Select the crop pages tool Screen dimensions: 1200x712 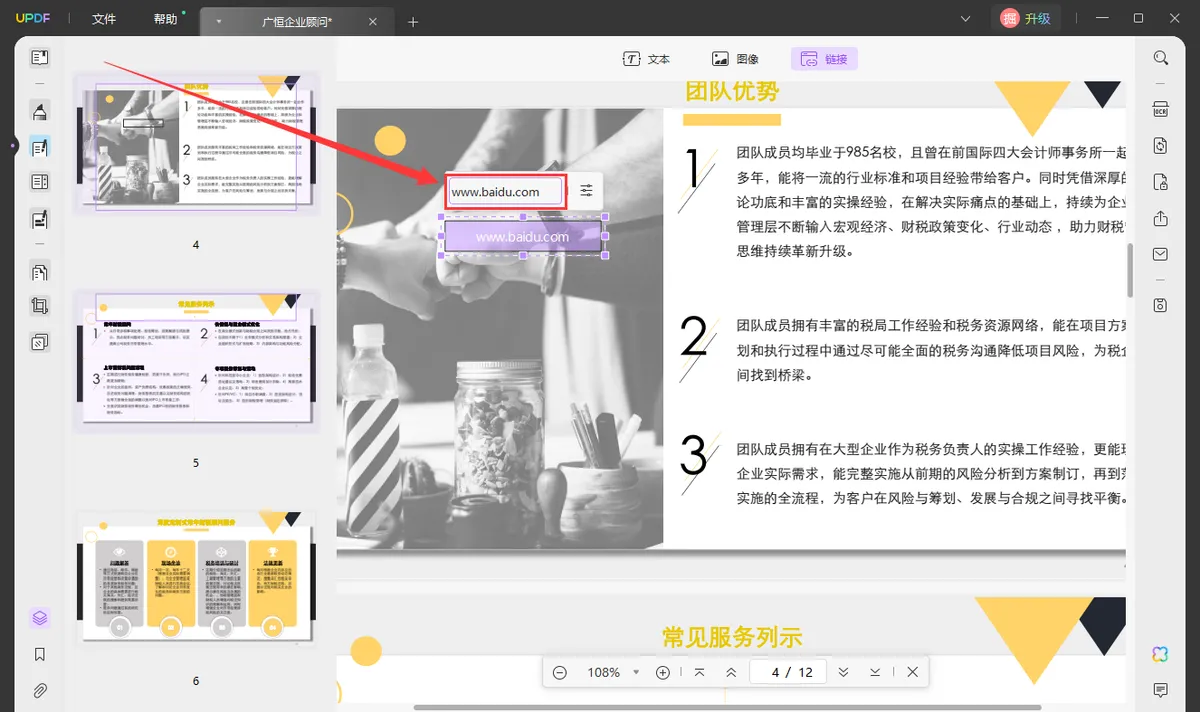point(39,306)
